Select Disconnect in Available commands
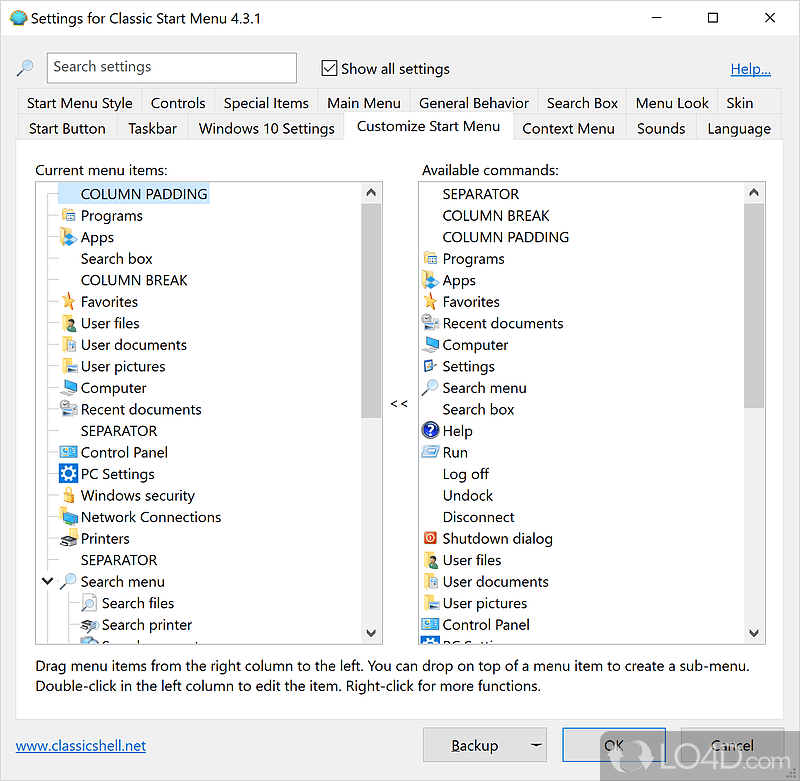This screenshot has height=781, width=800. [x=479, y=517]
